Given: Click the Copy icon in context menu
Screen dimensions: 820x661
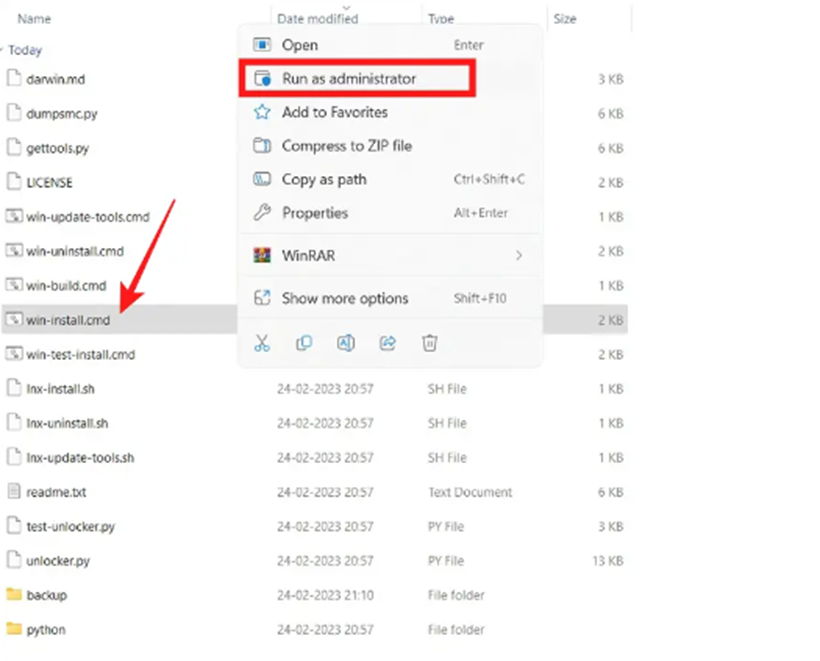Looking at the screenshot, I should click(304, 344).
